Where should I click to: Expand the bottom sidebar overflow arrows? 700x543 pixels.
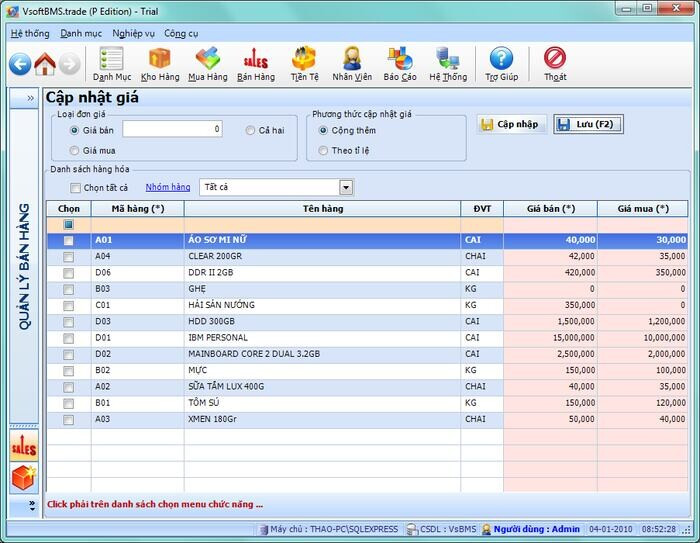tap(30, 506)
